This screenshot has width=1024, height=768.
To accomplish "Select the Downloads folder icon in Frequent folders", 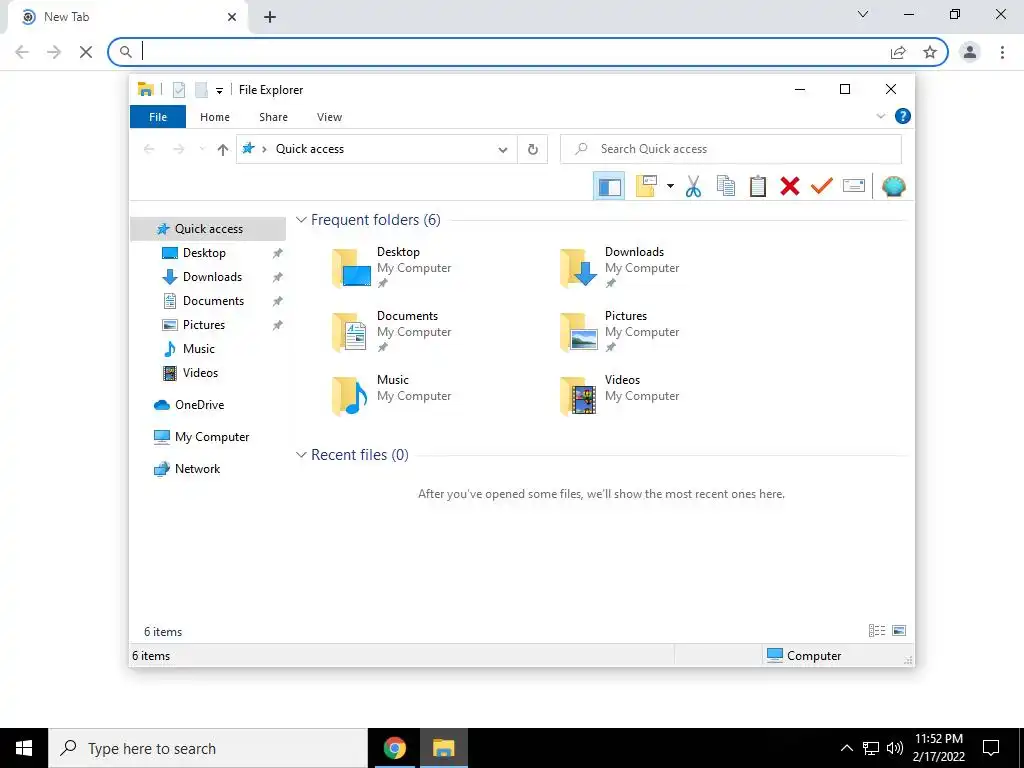I will coord(579,268).
